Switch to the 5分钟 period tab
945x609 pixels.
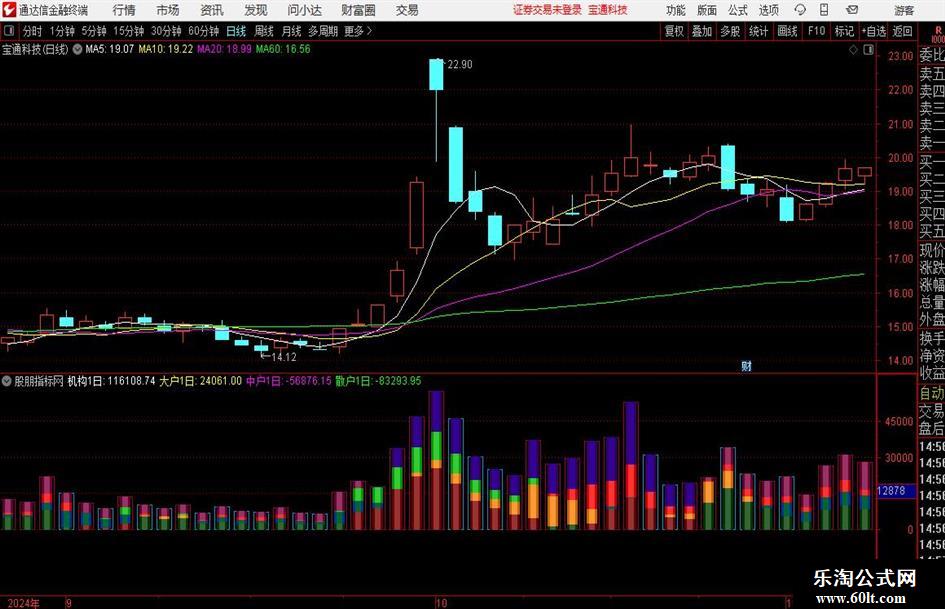(x=94, y=31)
